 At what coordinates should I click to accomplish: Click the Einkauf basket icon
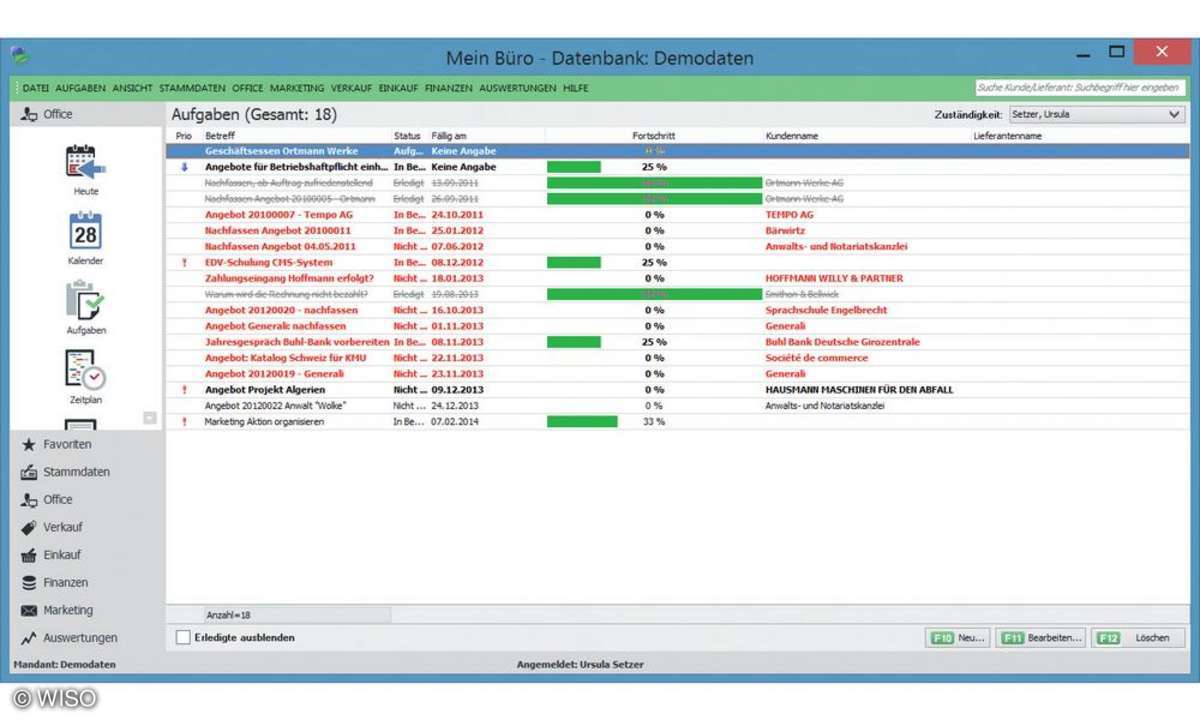(x=29, y=555)
